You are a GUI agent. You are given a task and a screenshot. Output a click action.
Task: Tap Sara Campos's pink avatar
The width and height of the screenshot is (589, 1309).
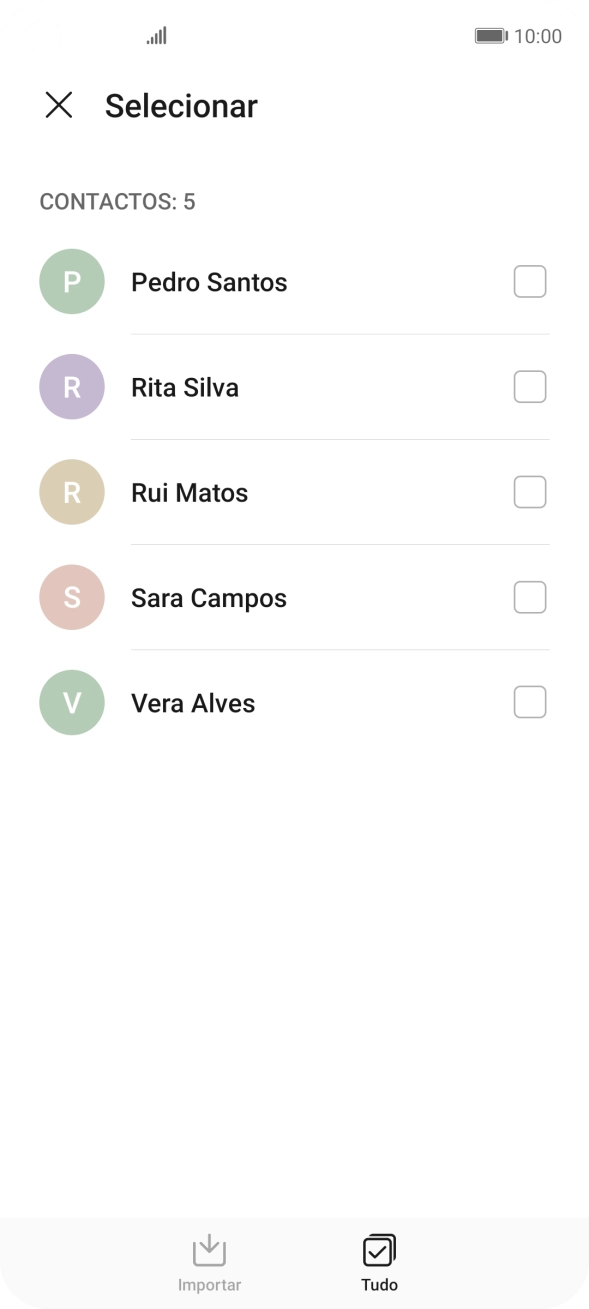pos(71,597)
